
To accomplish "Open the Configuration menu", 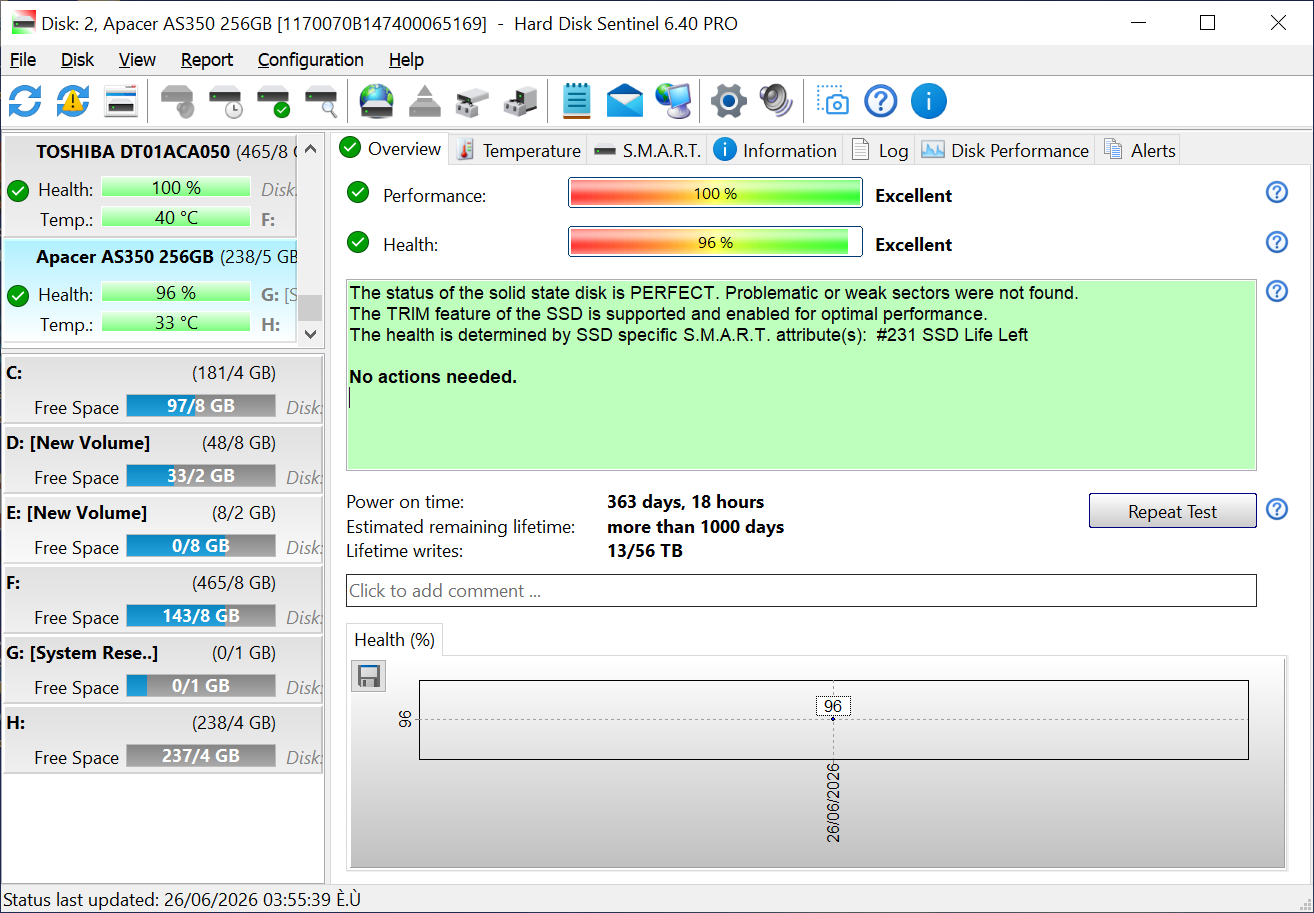I will point(311,60).
